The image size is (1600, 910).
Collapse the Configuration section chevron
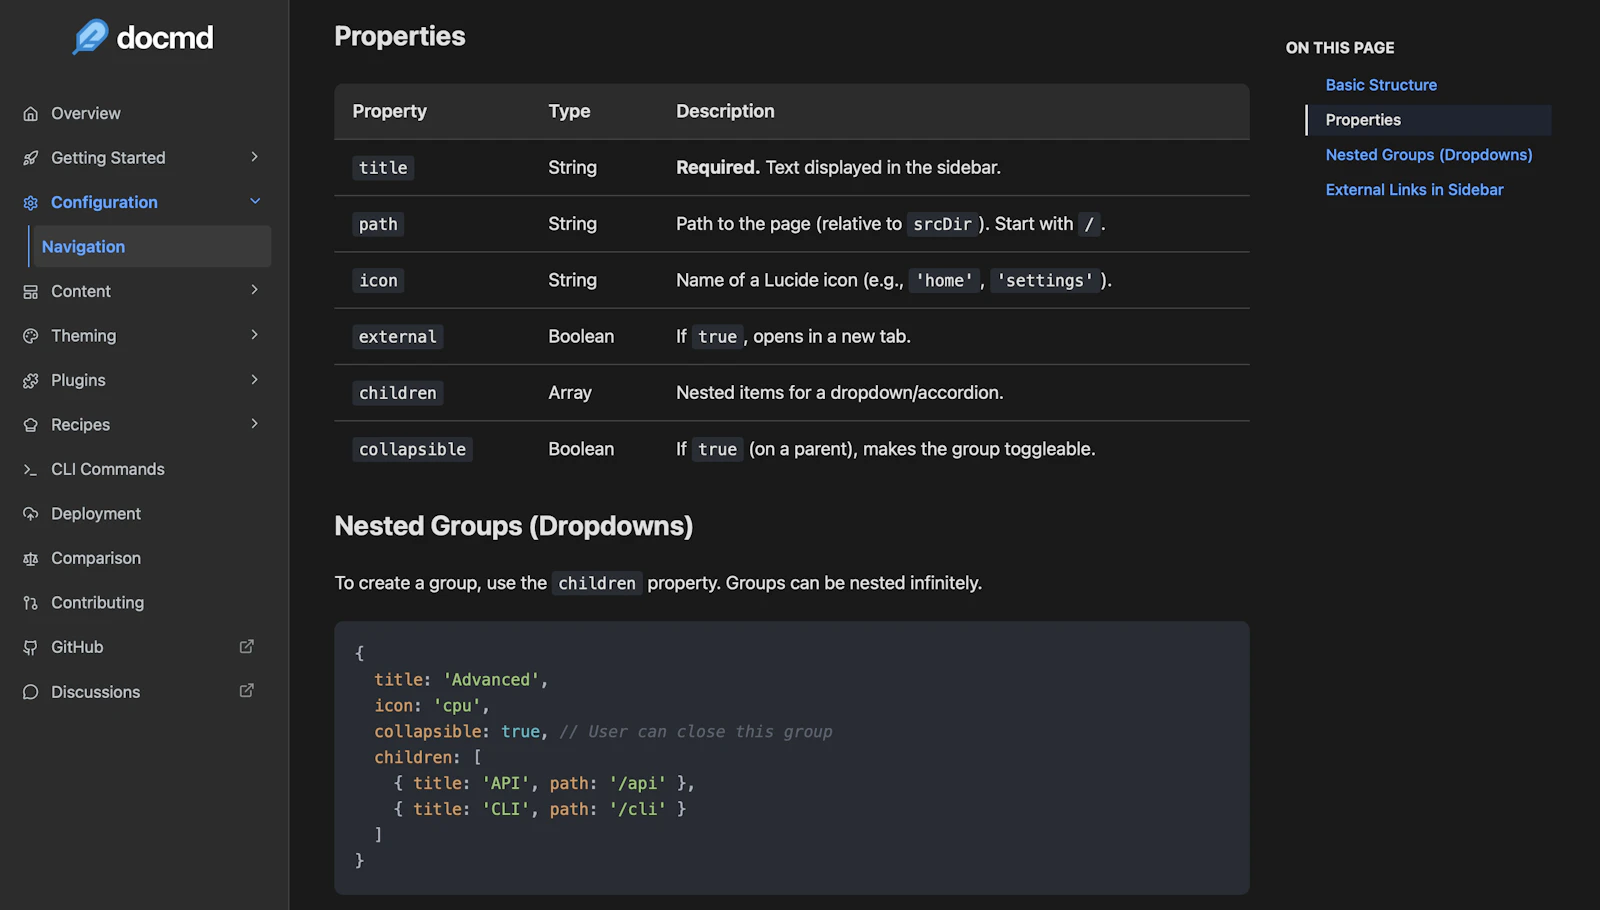pyautogui.click(x=255, y=201)
